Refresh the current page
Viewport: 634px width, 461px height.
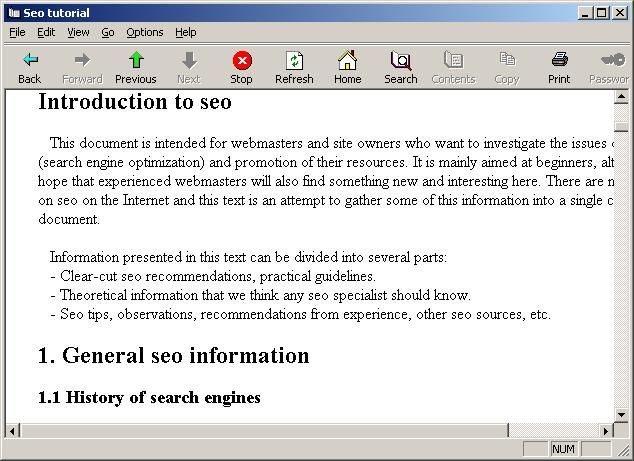coord(294,61)
